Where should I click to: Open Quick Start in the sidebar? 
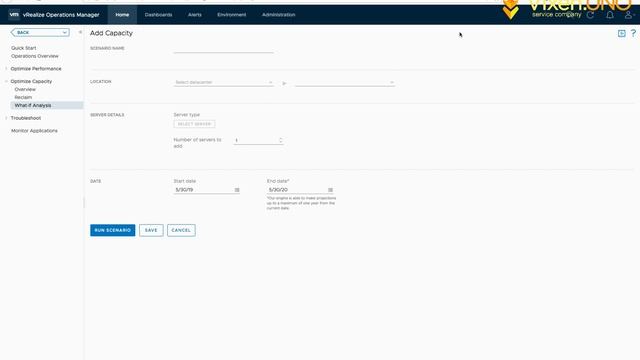click(x=24, y=48)
